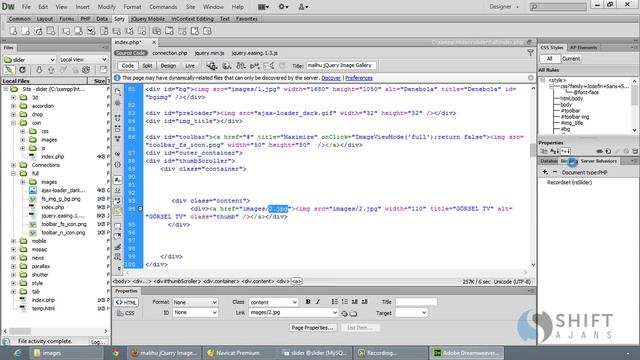Click the Log button in Files panel

coord(98,342)
